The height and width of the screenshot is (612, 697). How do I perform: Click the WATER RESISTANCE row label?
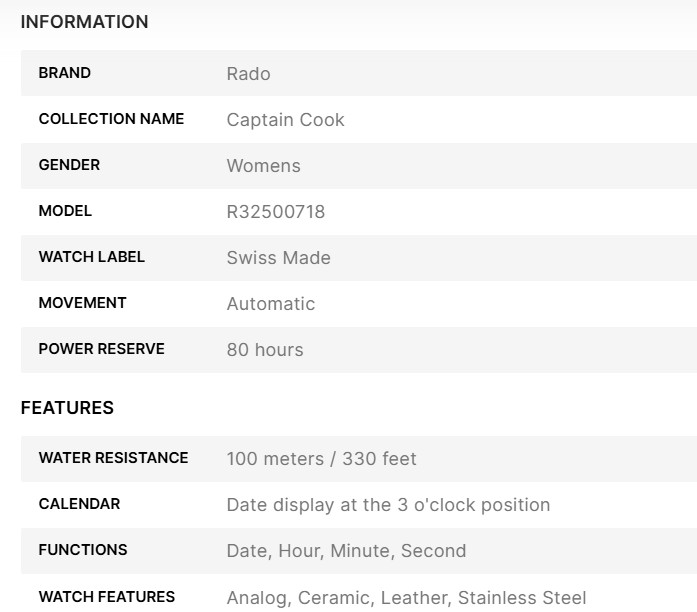click(113, 458)
